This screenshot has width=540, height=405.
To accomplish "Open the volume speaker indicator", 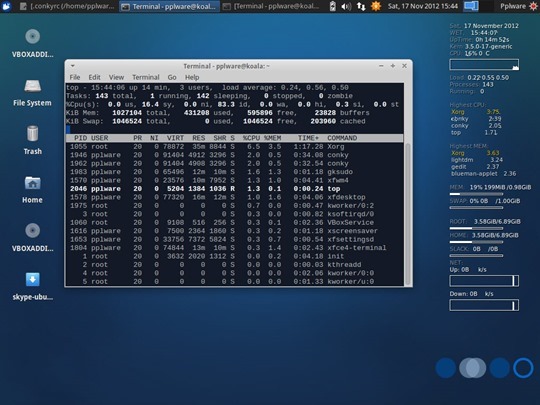I will 346,6.
